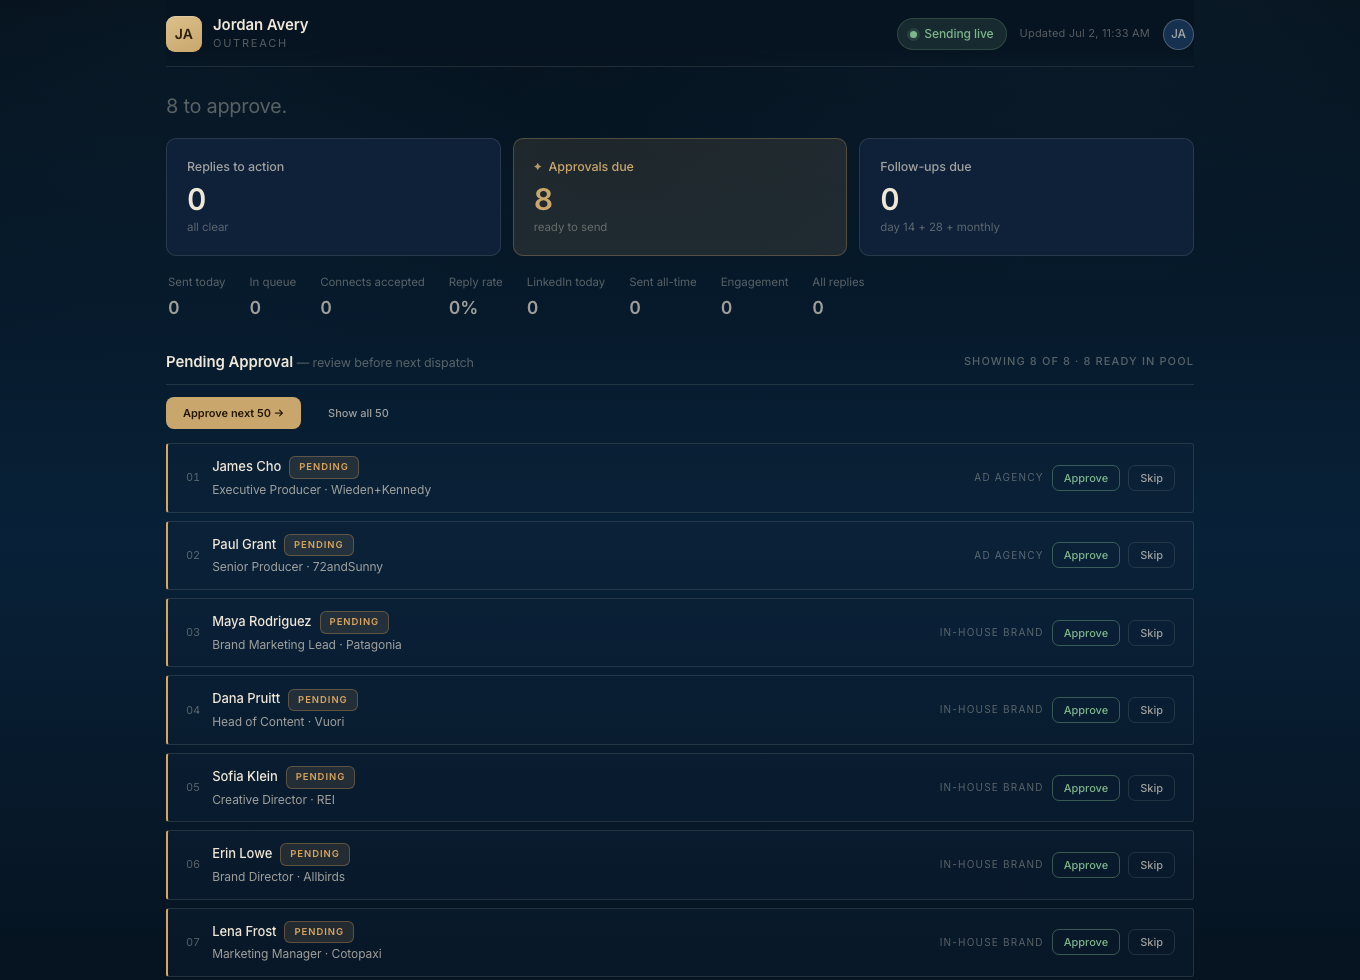Viewport: 1360px width, 980px height.
Task: Approve Erin Lowe
Action: click(x=1086, y=865)
